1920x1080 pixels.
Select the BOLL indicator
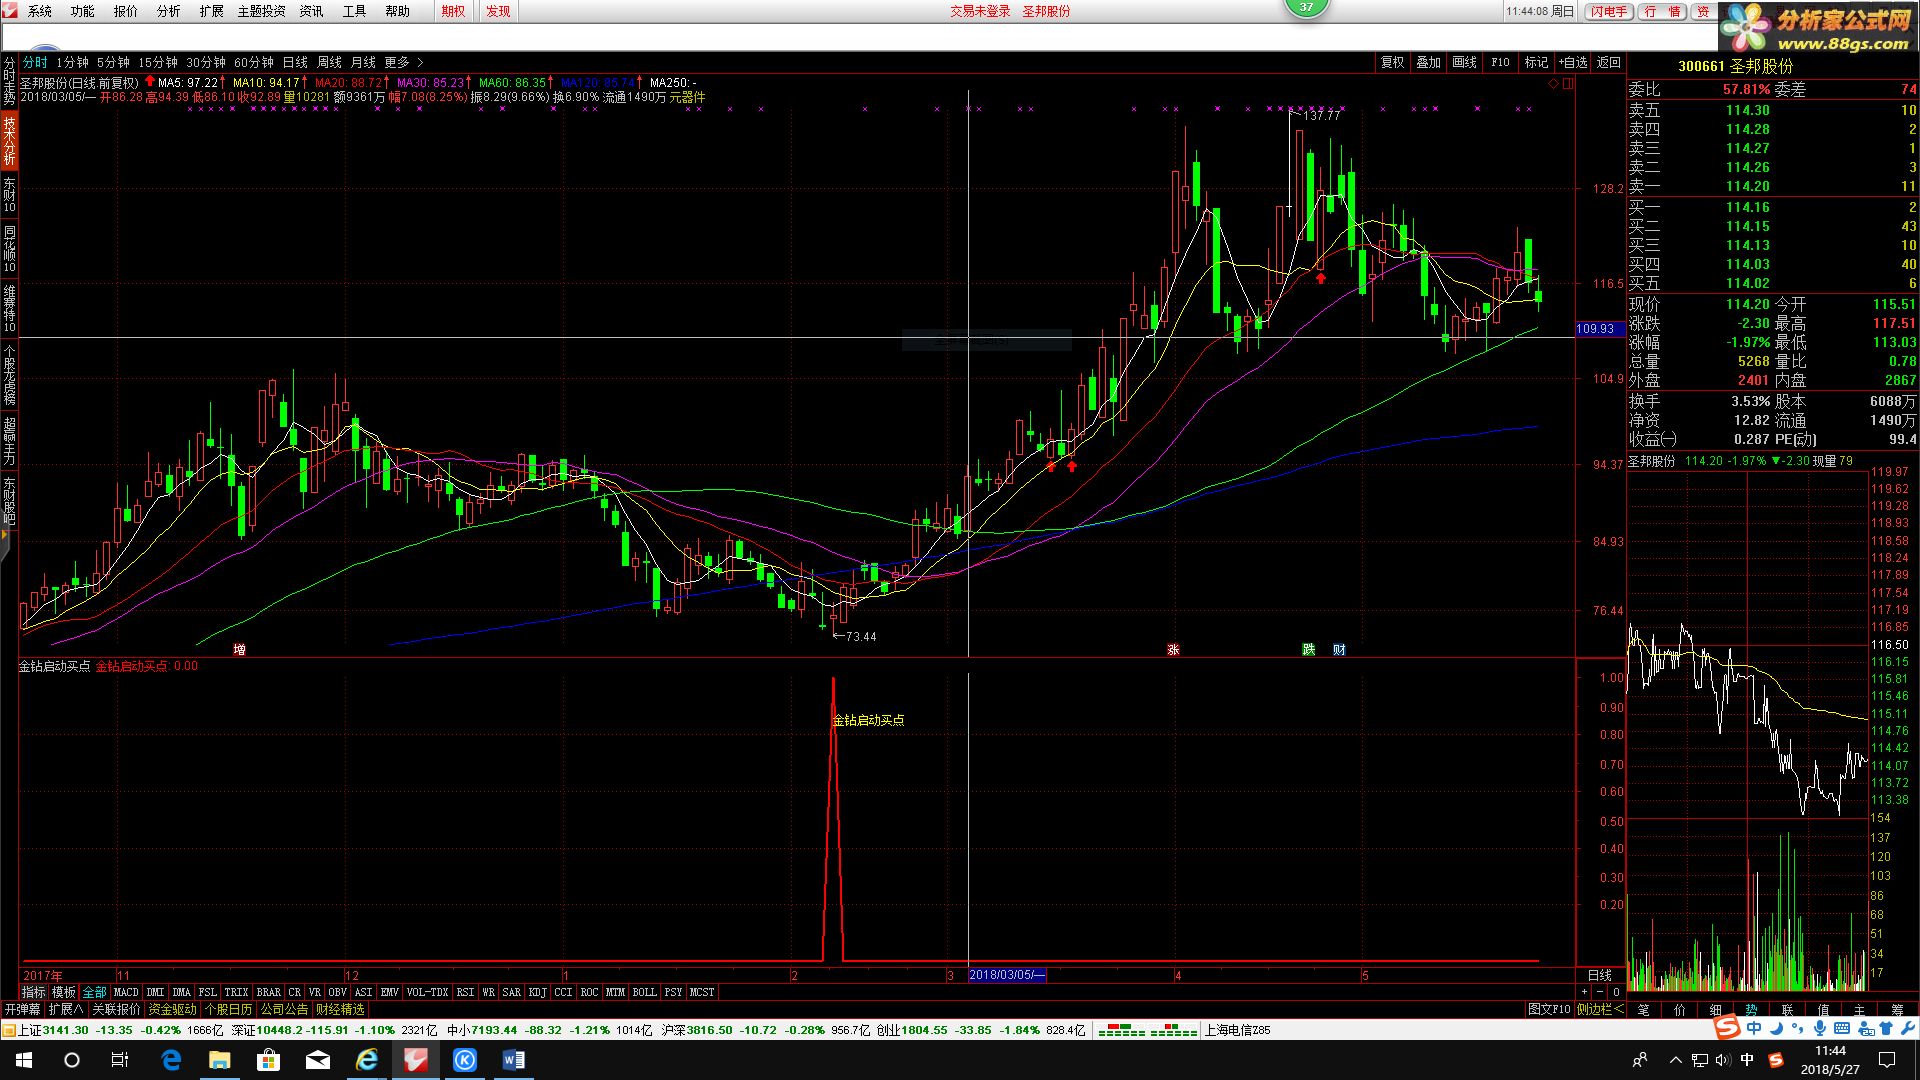point(644,992)
